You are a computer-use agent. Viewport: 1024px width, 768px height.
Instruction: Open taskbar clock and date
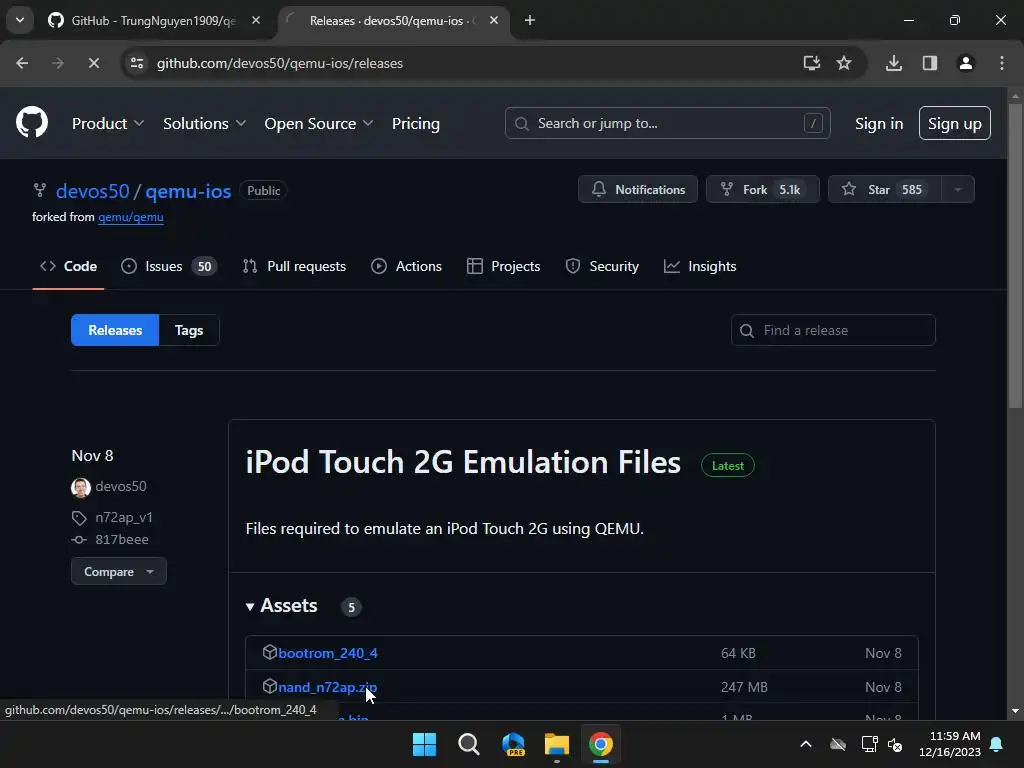click(x=950, y=744)
